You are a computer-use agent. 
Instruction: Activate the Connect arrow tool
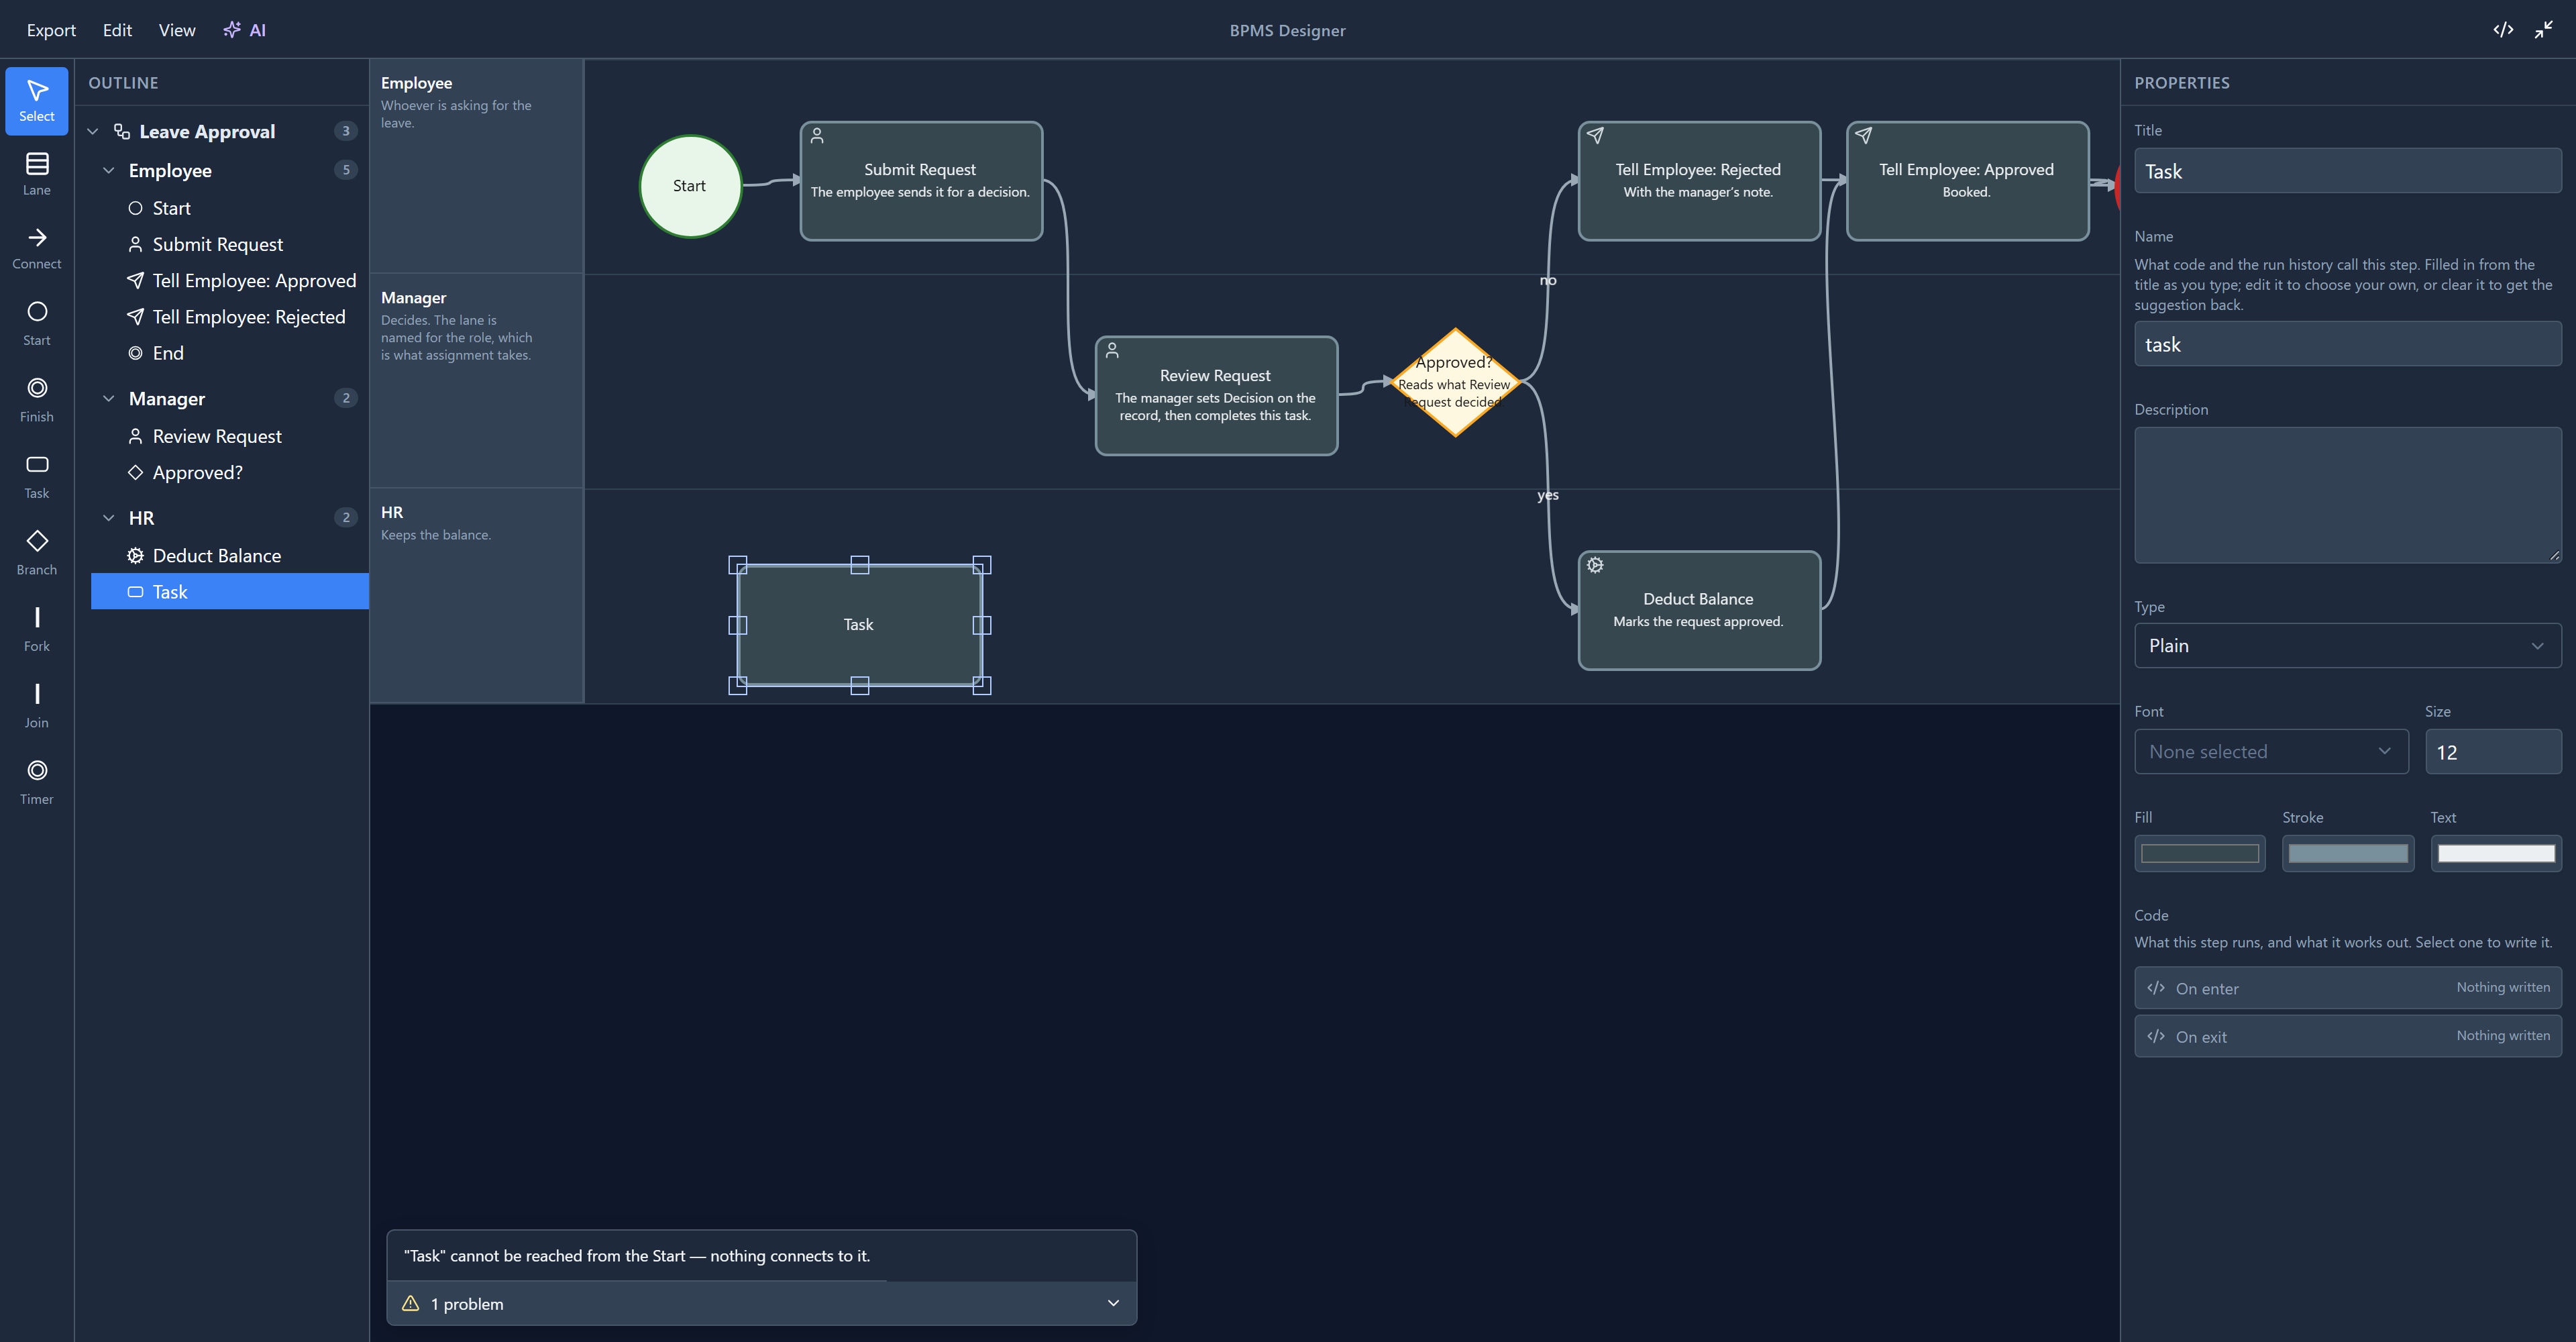[x=37, y=248]
